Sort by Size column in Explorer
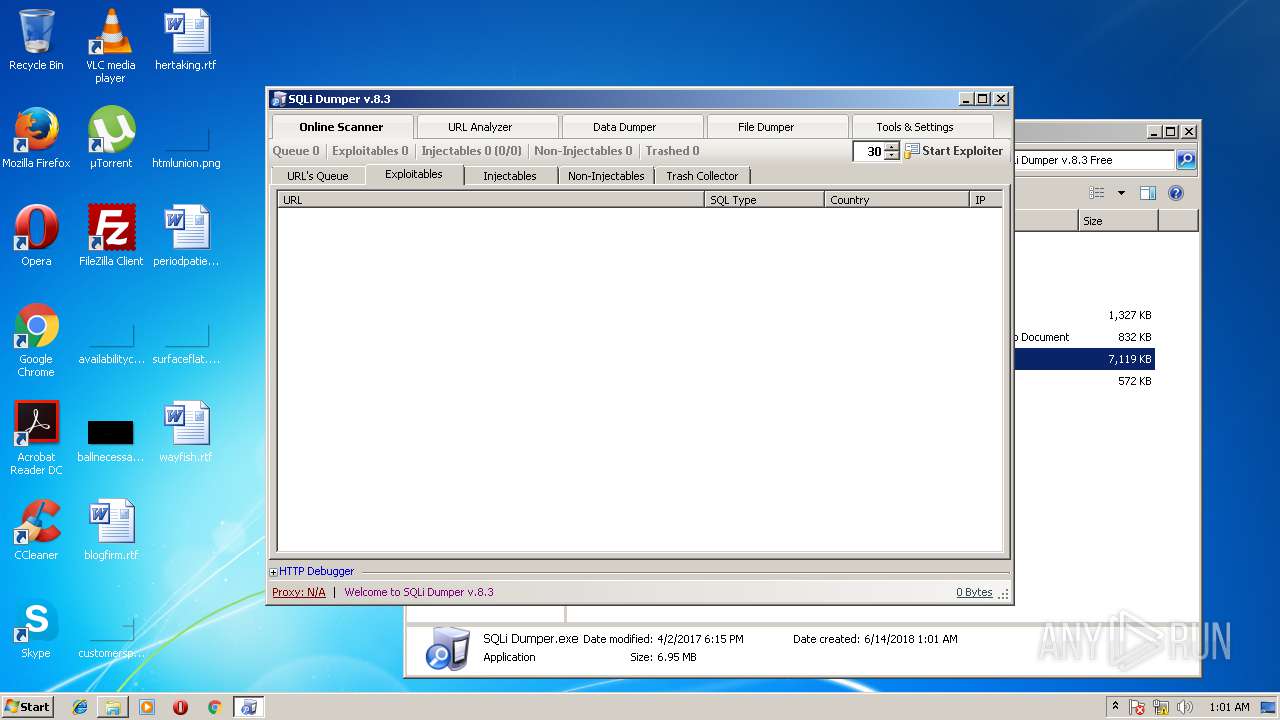The image size is (1280, 720). (1118, 221)
